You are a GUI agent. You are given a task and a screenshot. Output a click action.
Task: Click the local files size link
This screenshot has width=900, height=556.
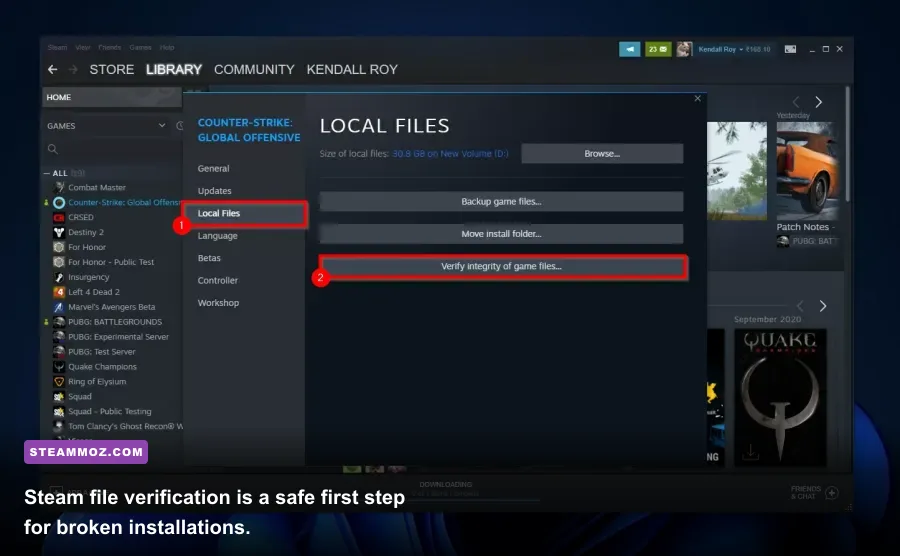(x=450, y=154)
